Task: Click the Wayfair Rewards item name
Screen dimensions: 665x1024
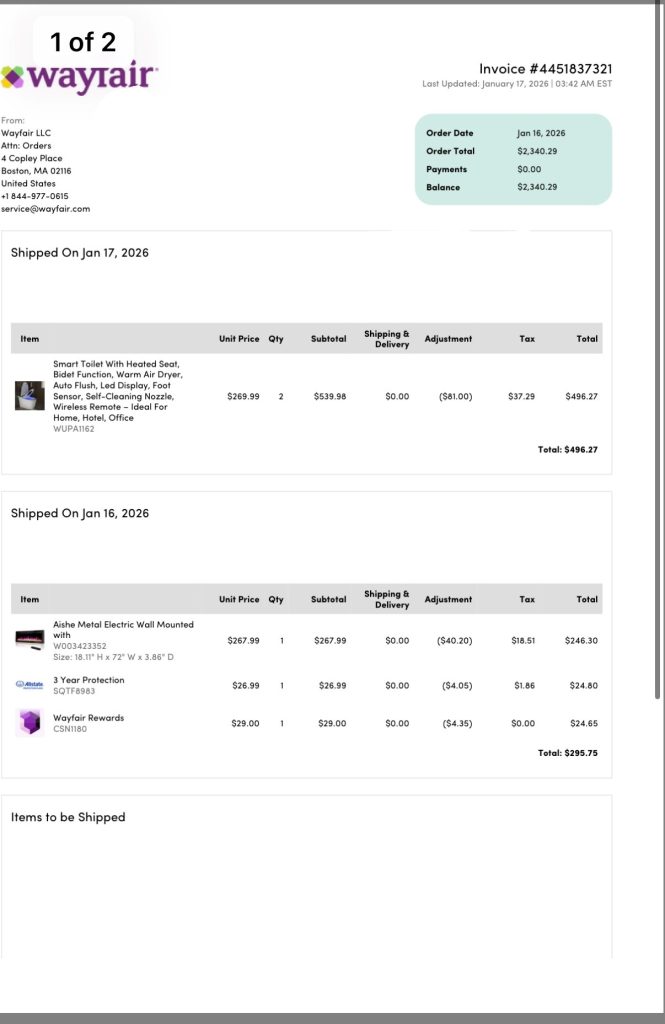Action: click(x=89, y=718)
